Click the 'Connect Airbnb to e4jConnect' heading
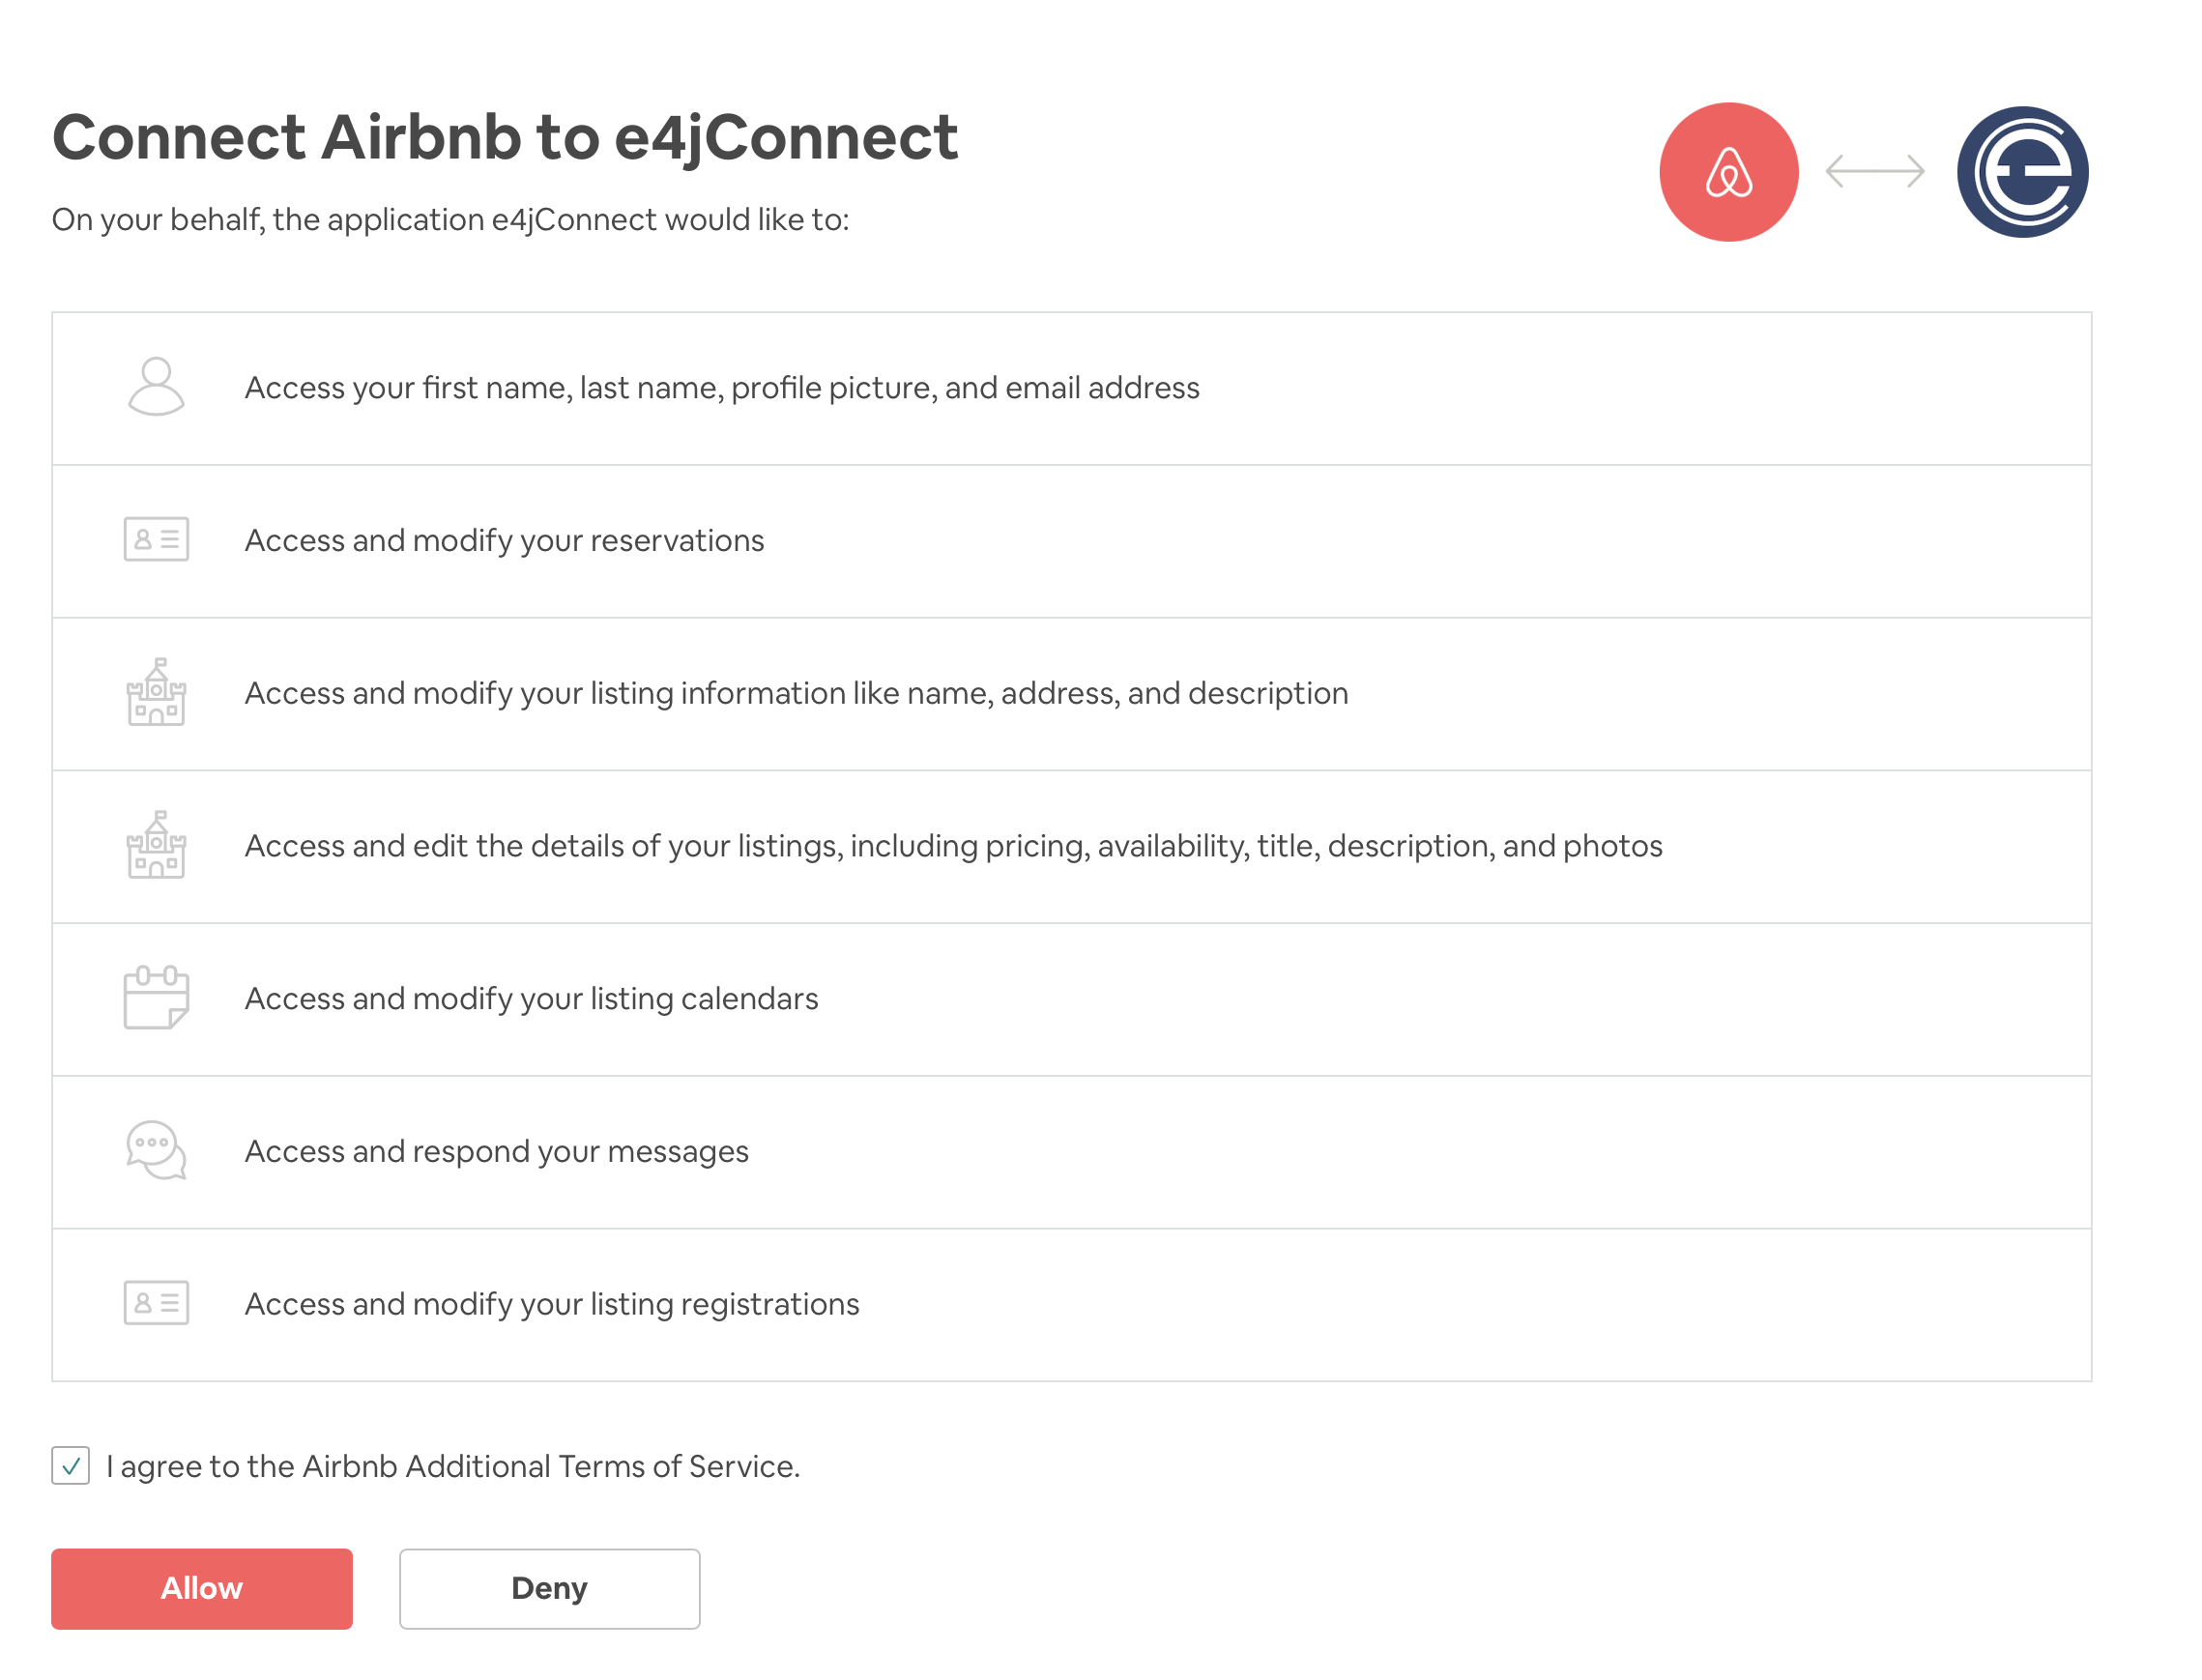 (505, 137)
